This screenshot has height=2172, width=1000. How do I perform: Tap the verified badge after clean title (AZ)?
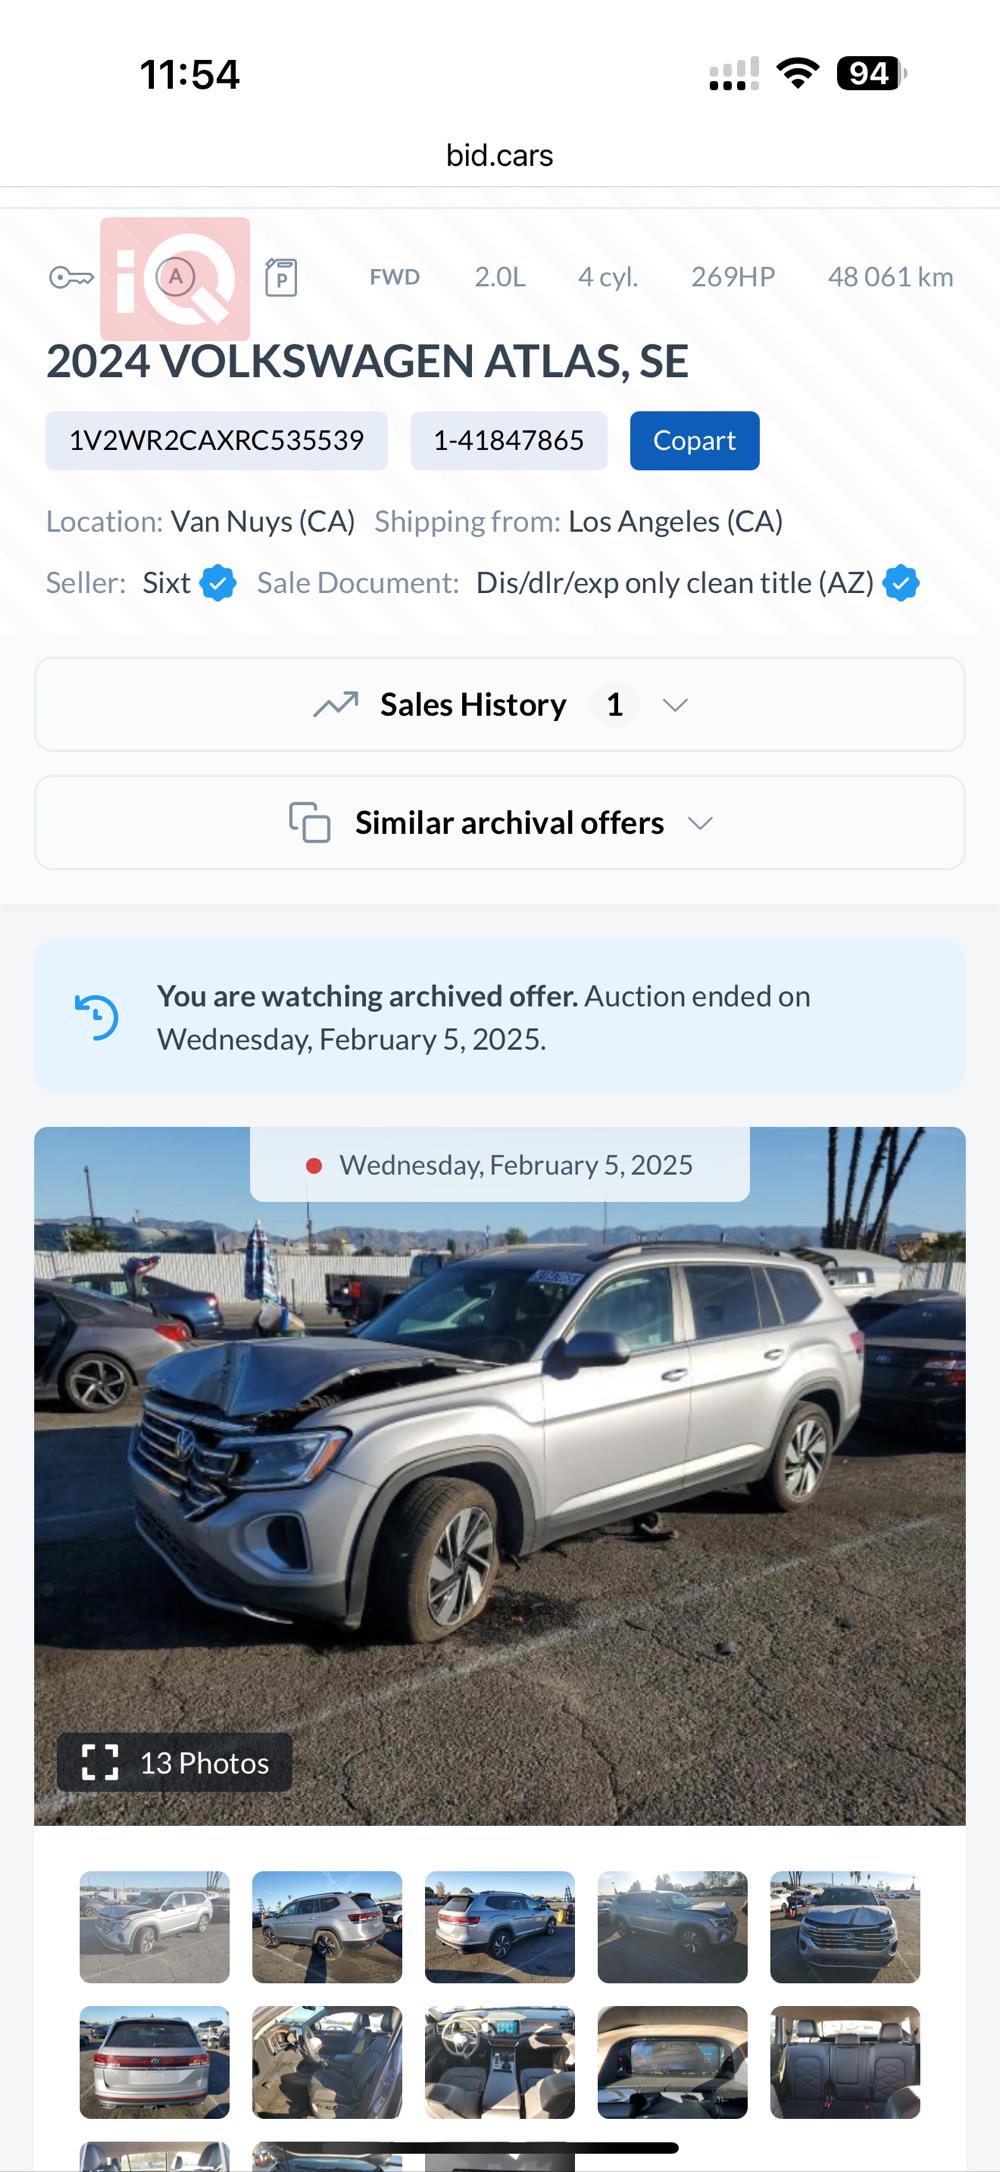pyautogui.click(x=901, y=582)
